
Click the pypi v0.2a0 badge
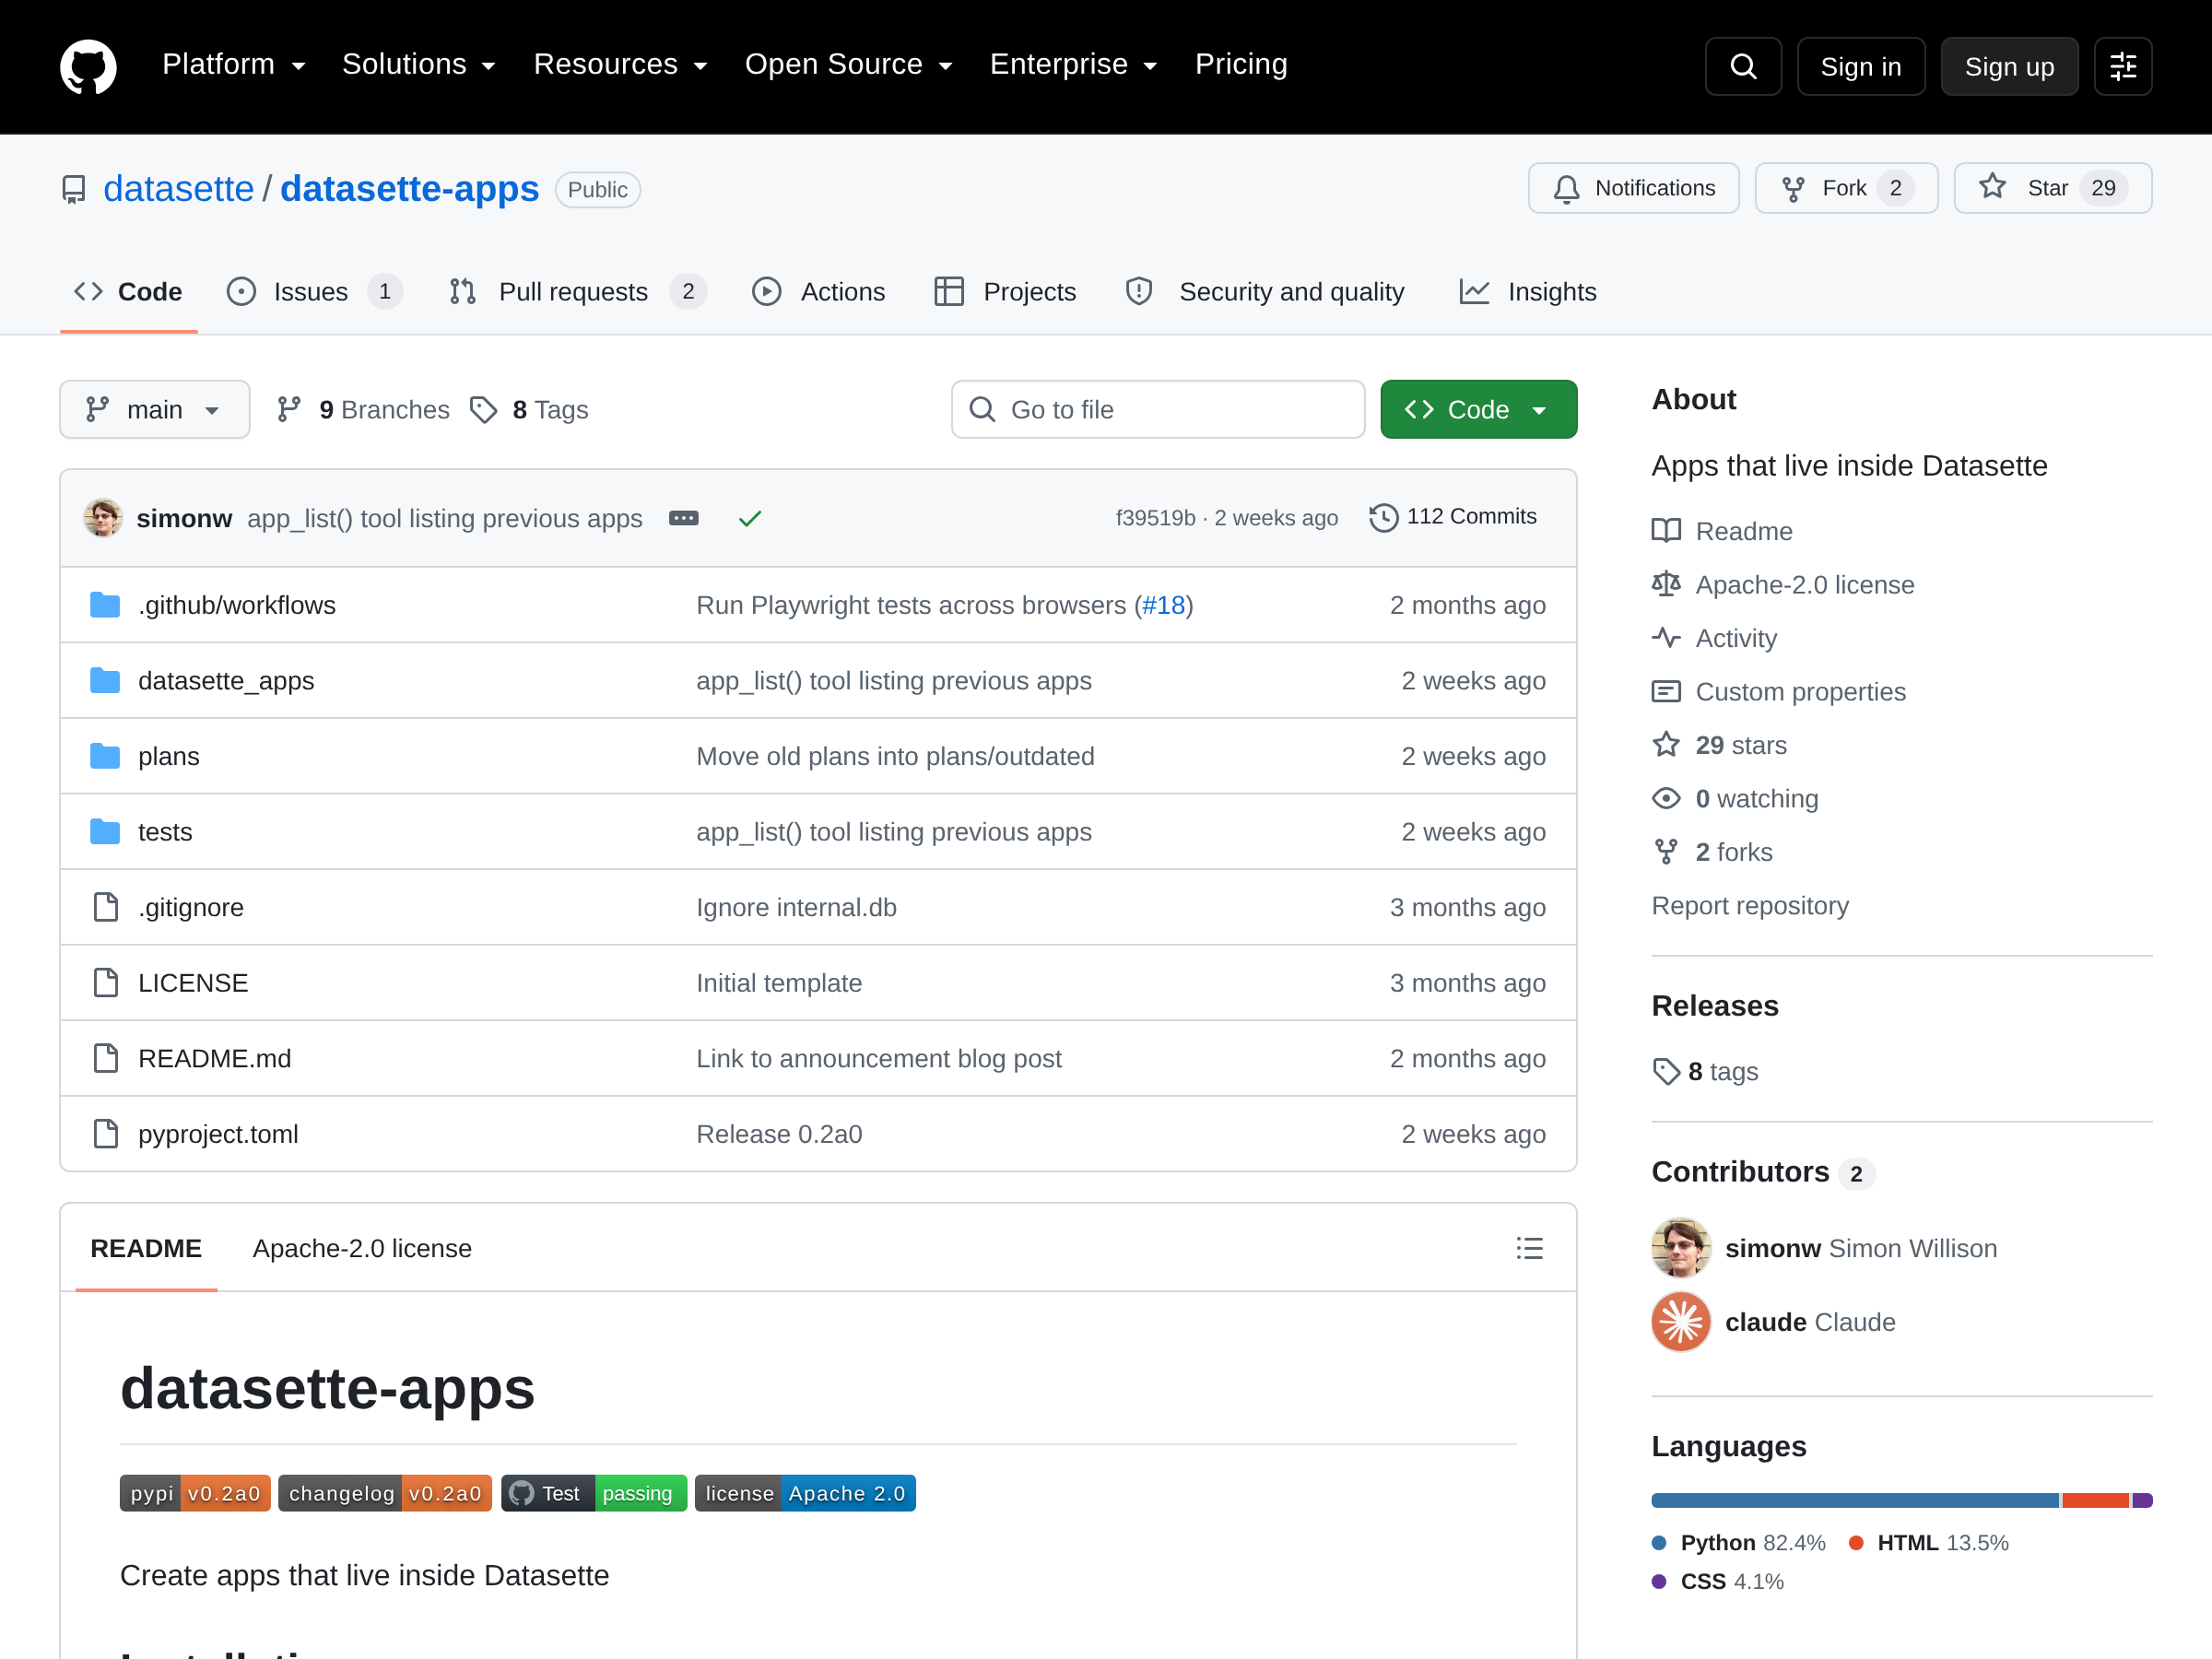195,1493
